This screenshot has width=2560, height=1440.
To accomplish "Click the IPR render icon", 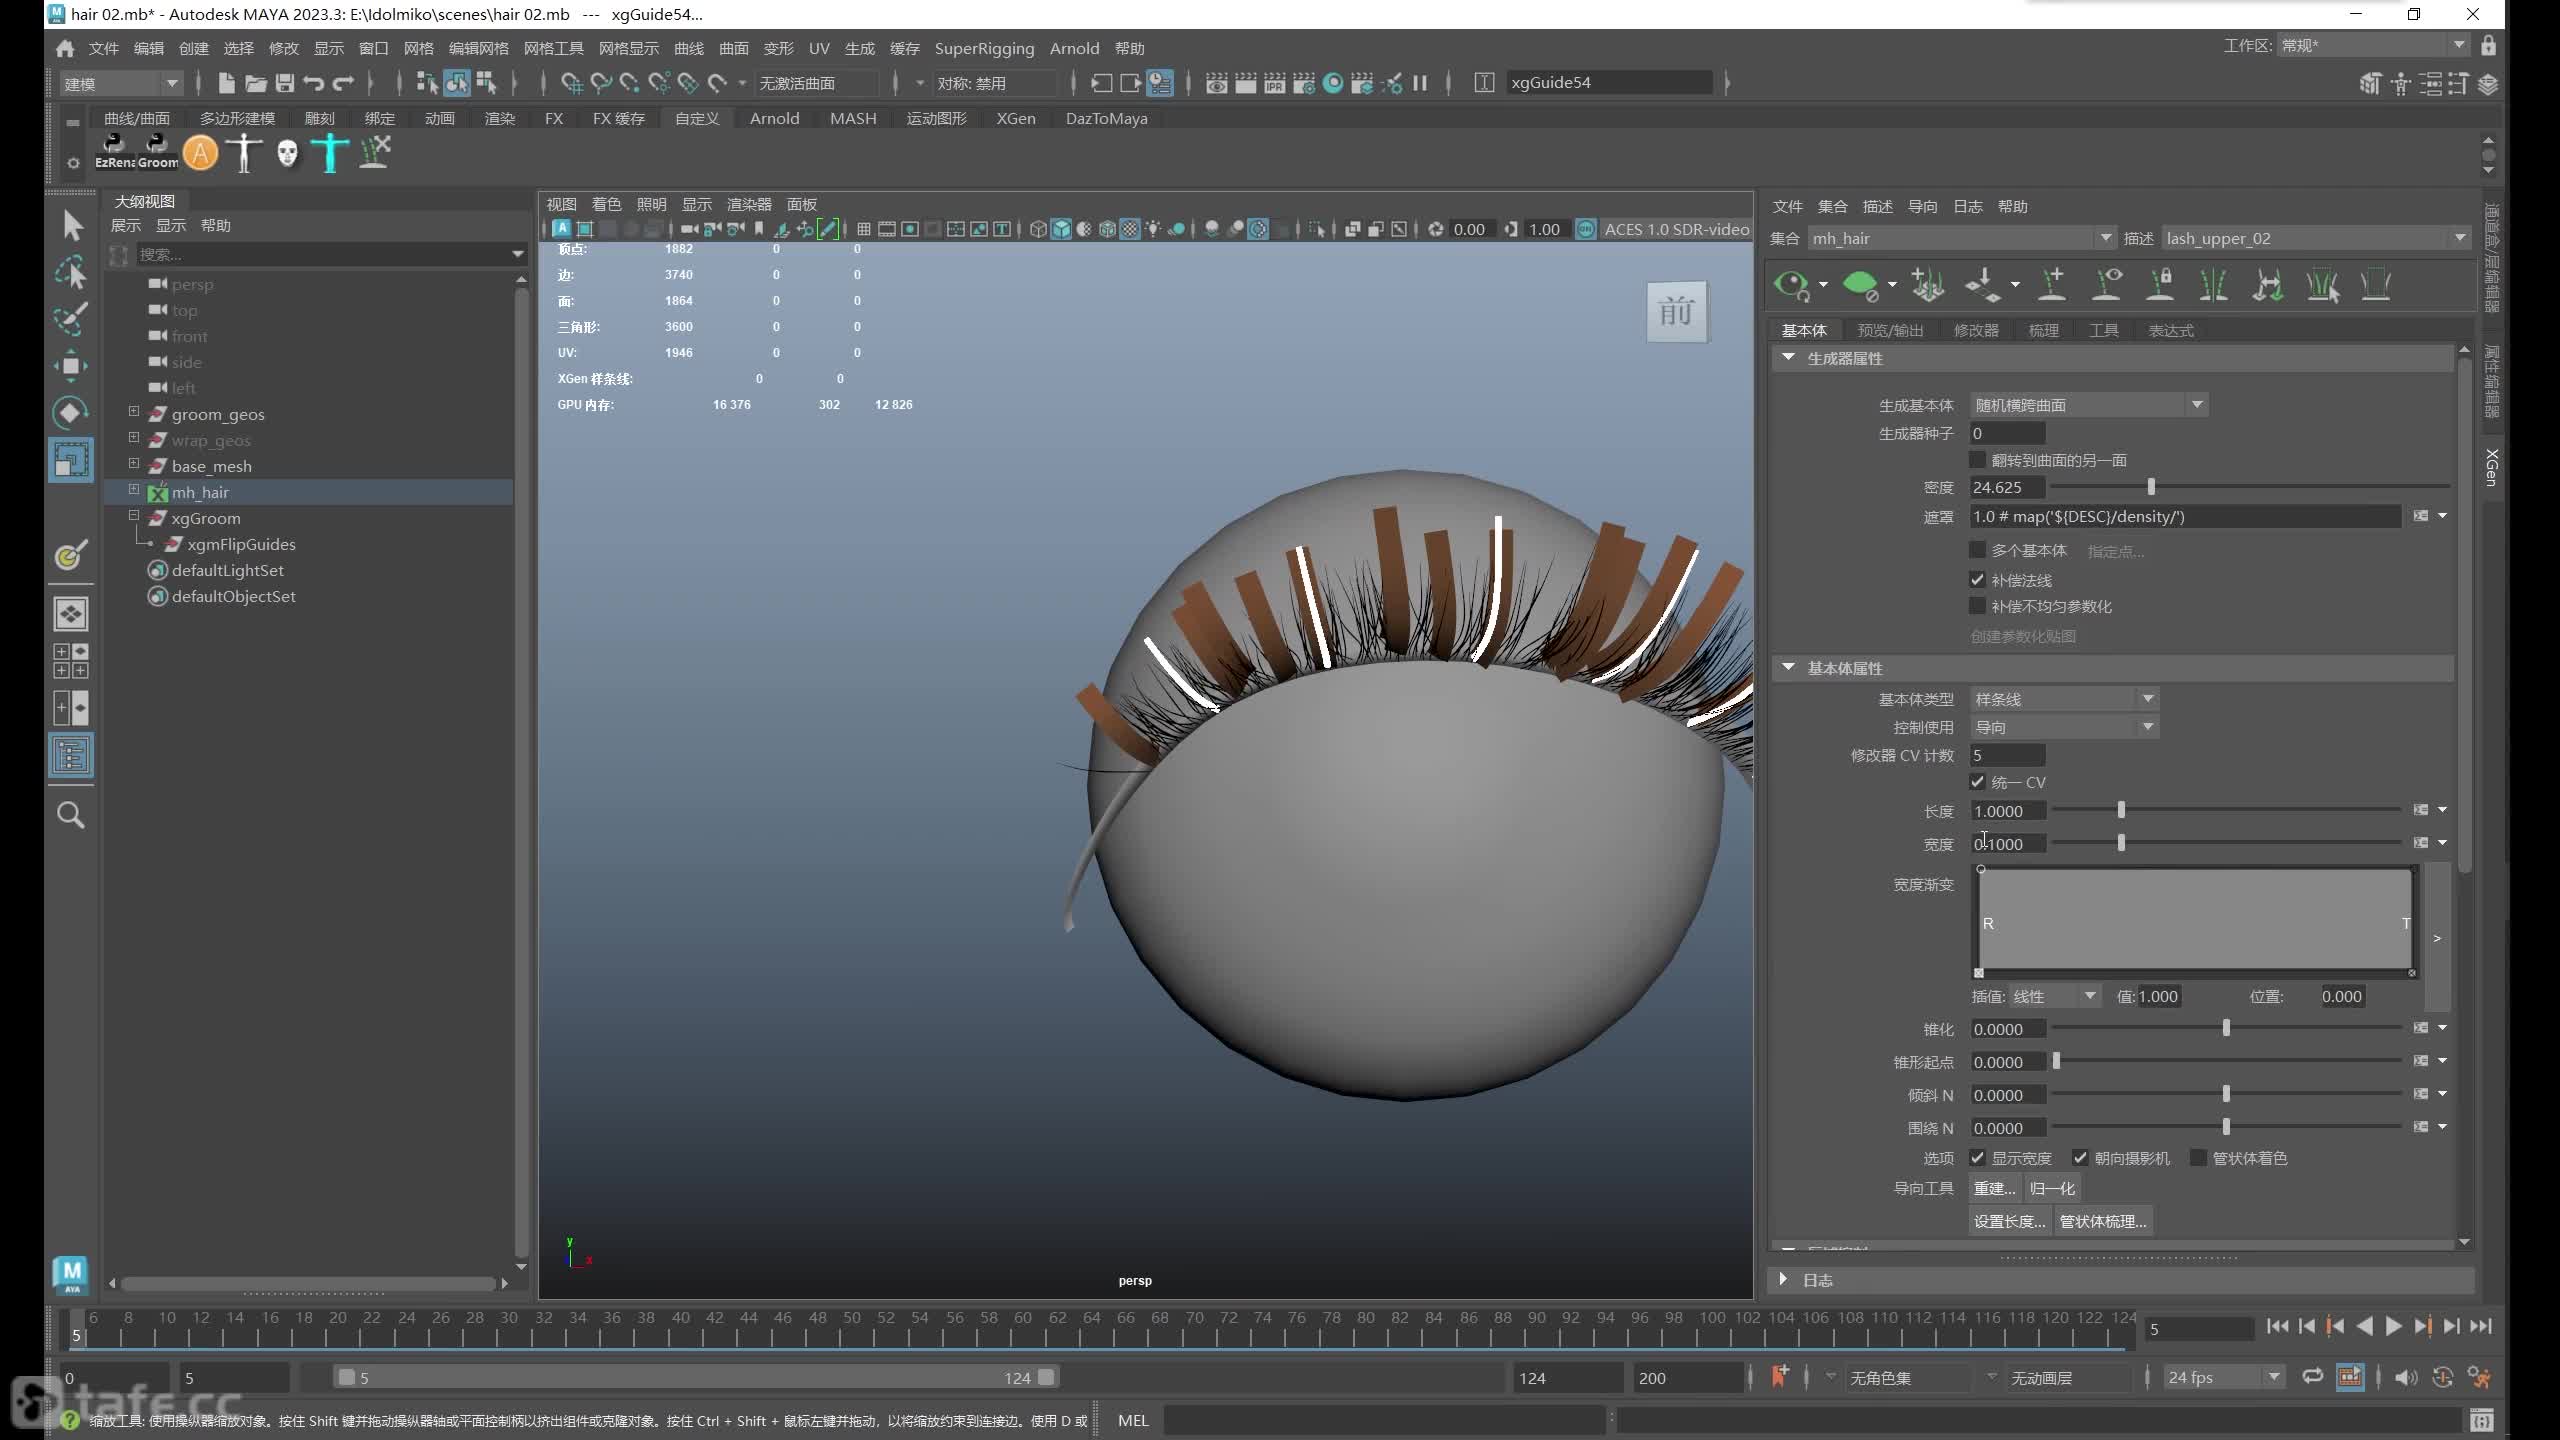I will [x=1274, y=83].
